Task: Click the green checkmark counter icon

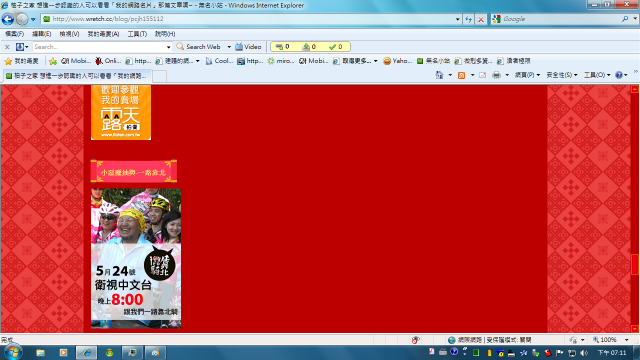Action: (332, 47)
